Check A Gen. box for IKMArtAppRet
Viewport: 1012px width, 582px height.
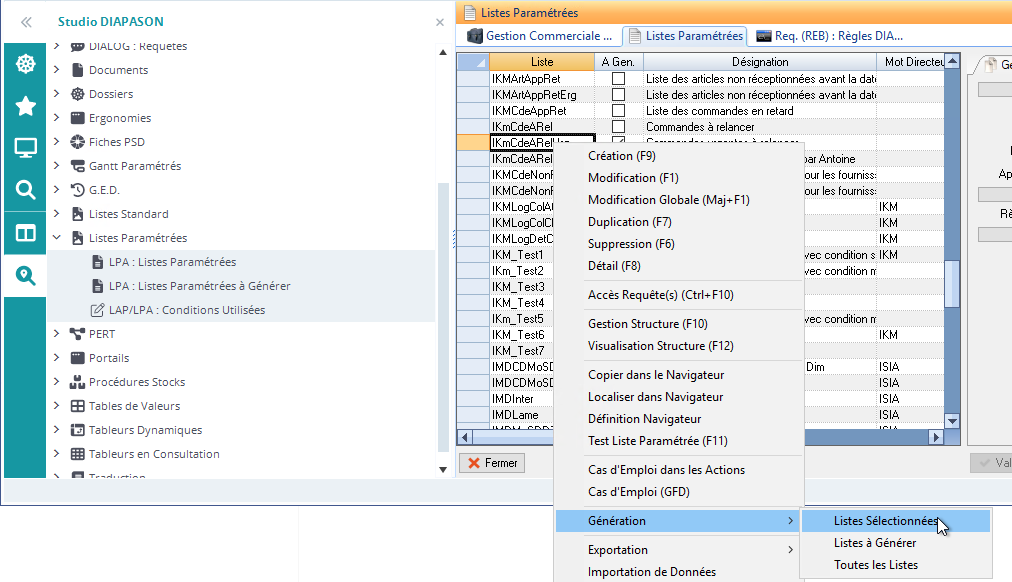(618, 78)
